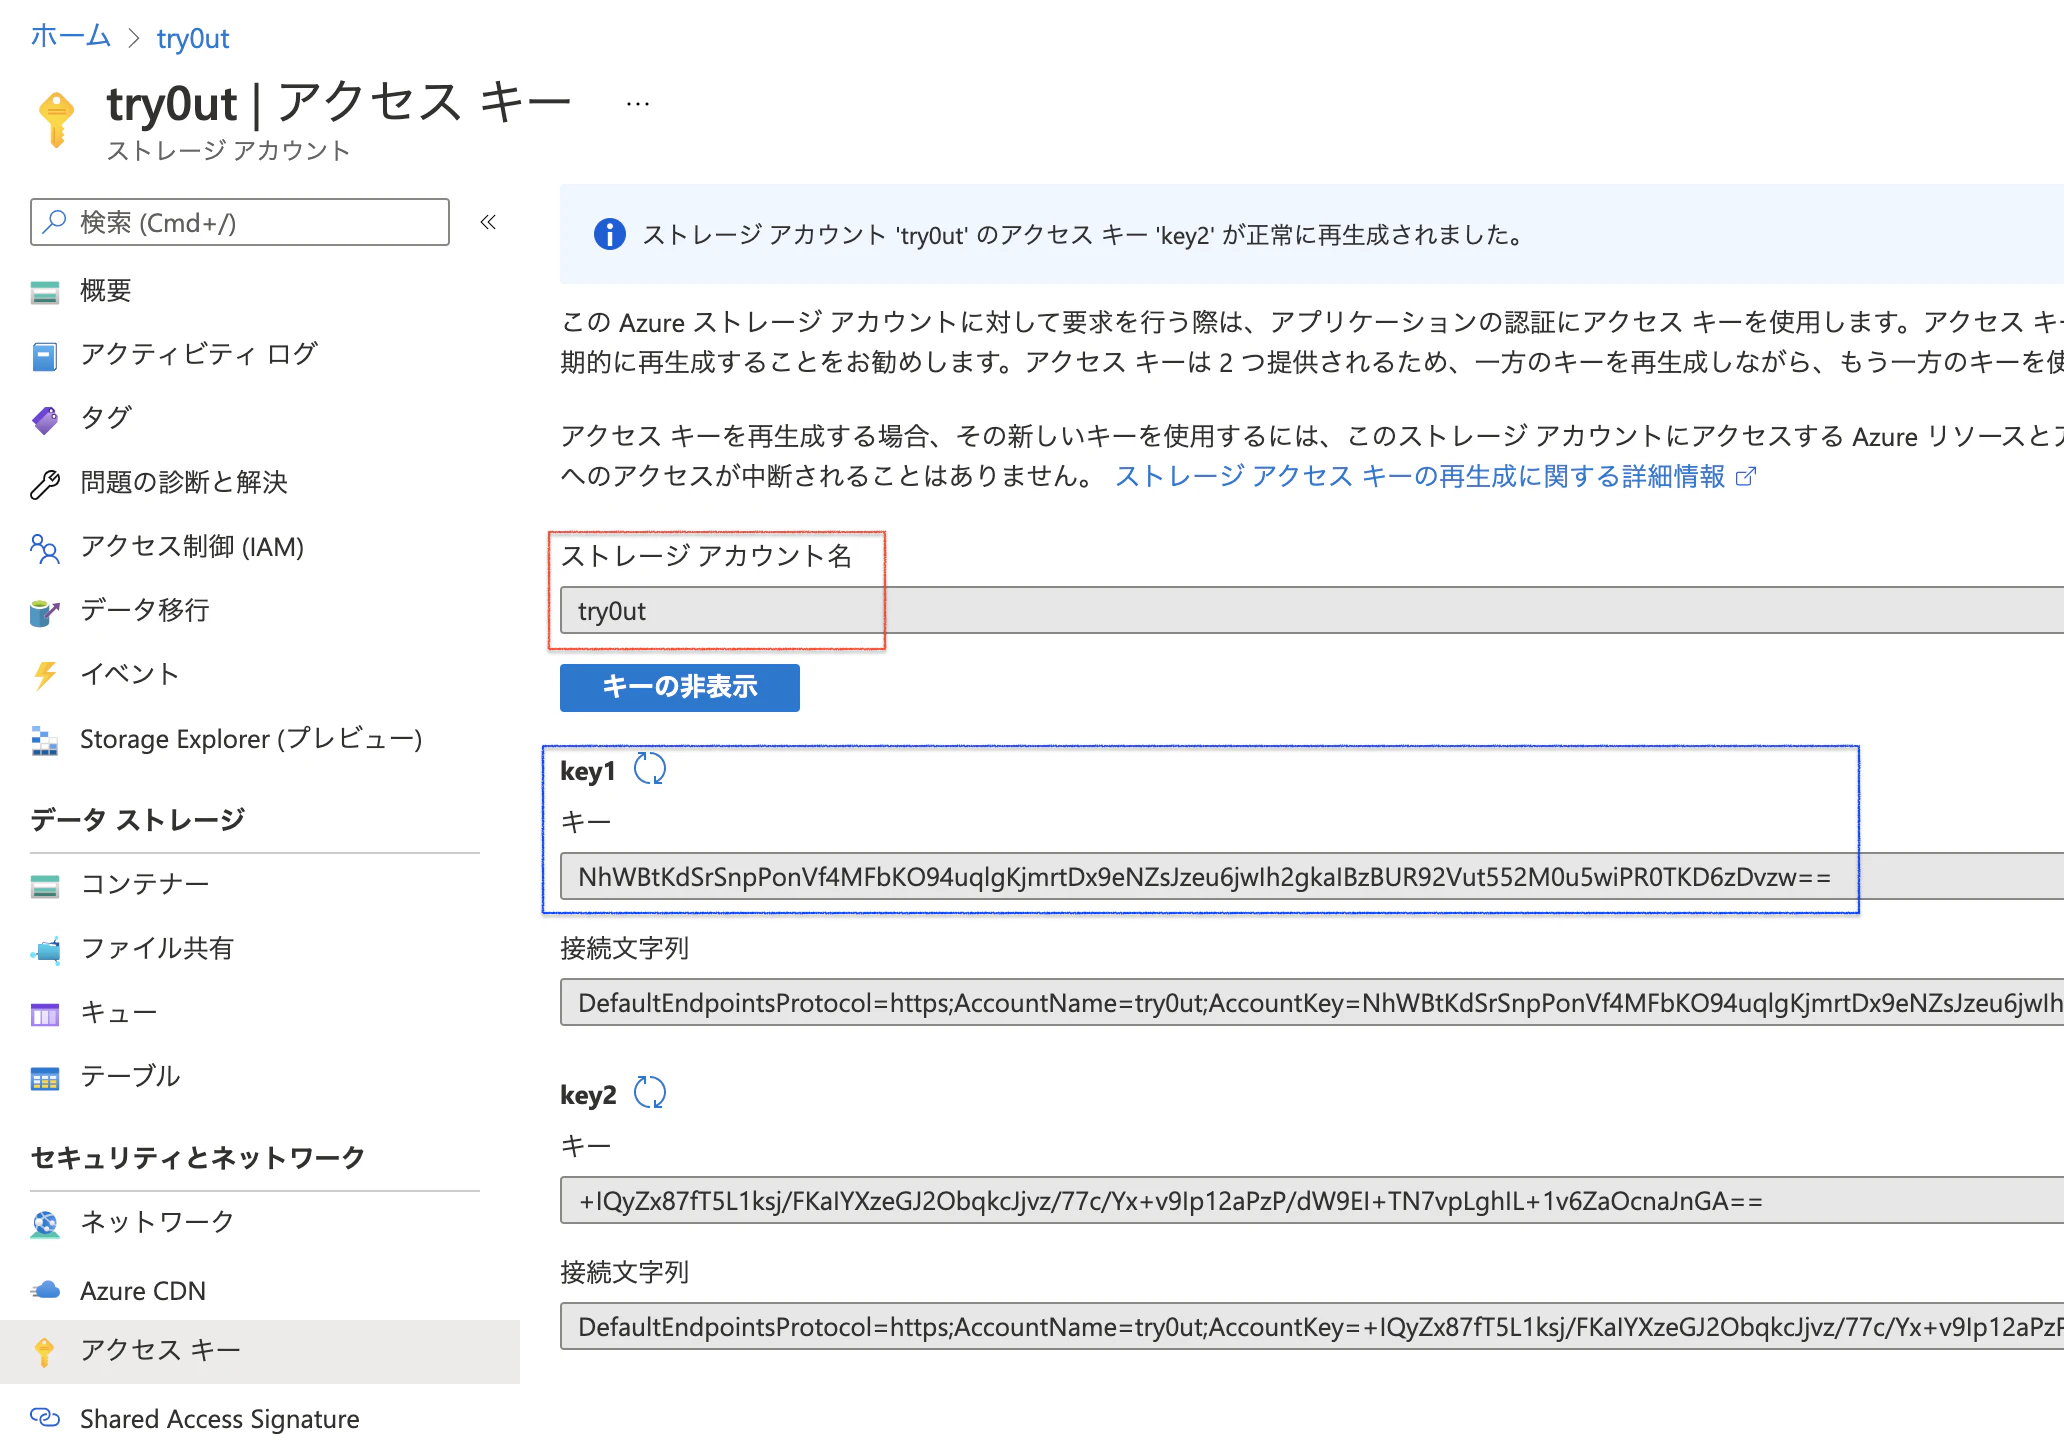Viewport: 2064px width, 1442px height.
Task: Open Shared Access Signature menu item
Action: click(220, 1419)
